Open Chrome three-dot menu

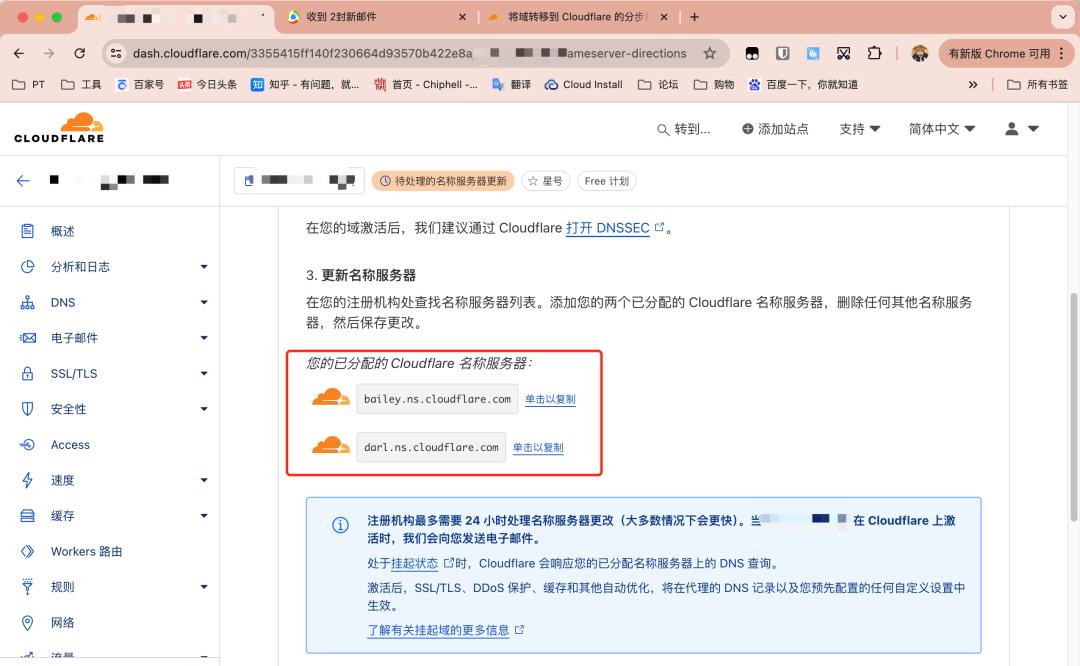tap(1061, 53)
